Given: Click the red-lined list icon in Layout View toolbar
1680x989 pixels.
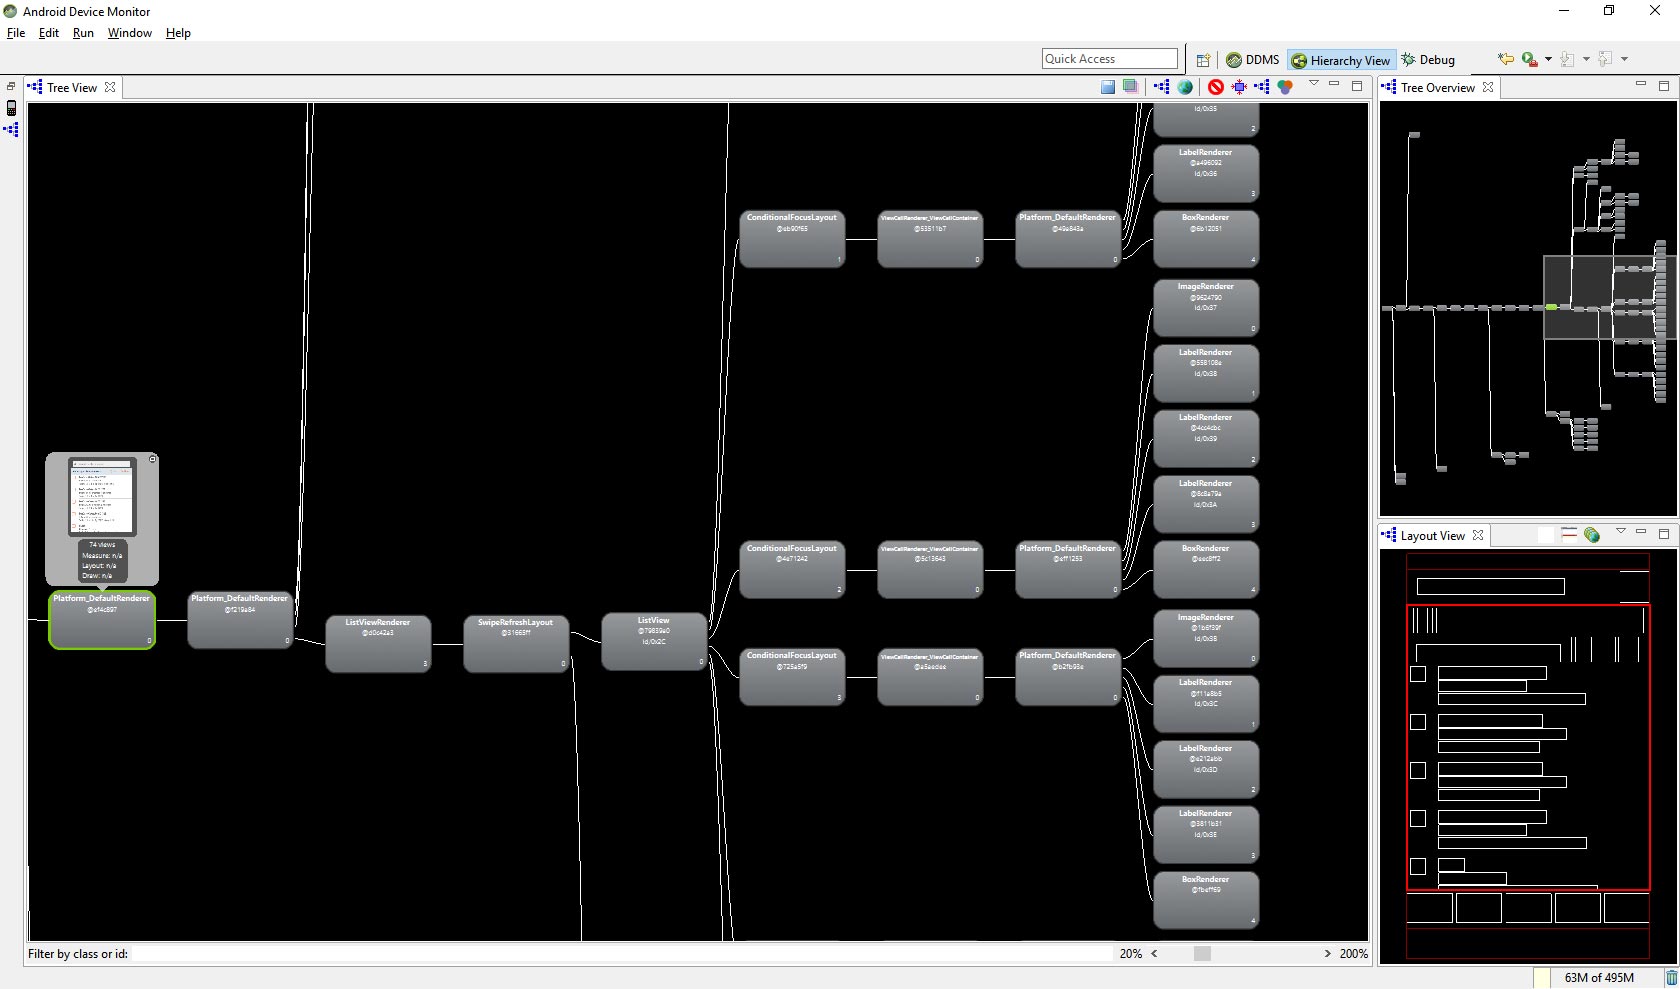Looking at the screenshot, I should coord(1569,534).
